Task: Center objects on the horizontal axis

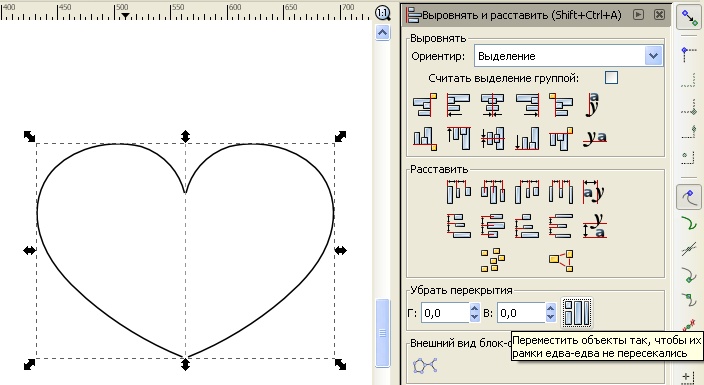Action: coord(493,138)
